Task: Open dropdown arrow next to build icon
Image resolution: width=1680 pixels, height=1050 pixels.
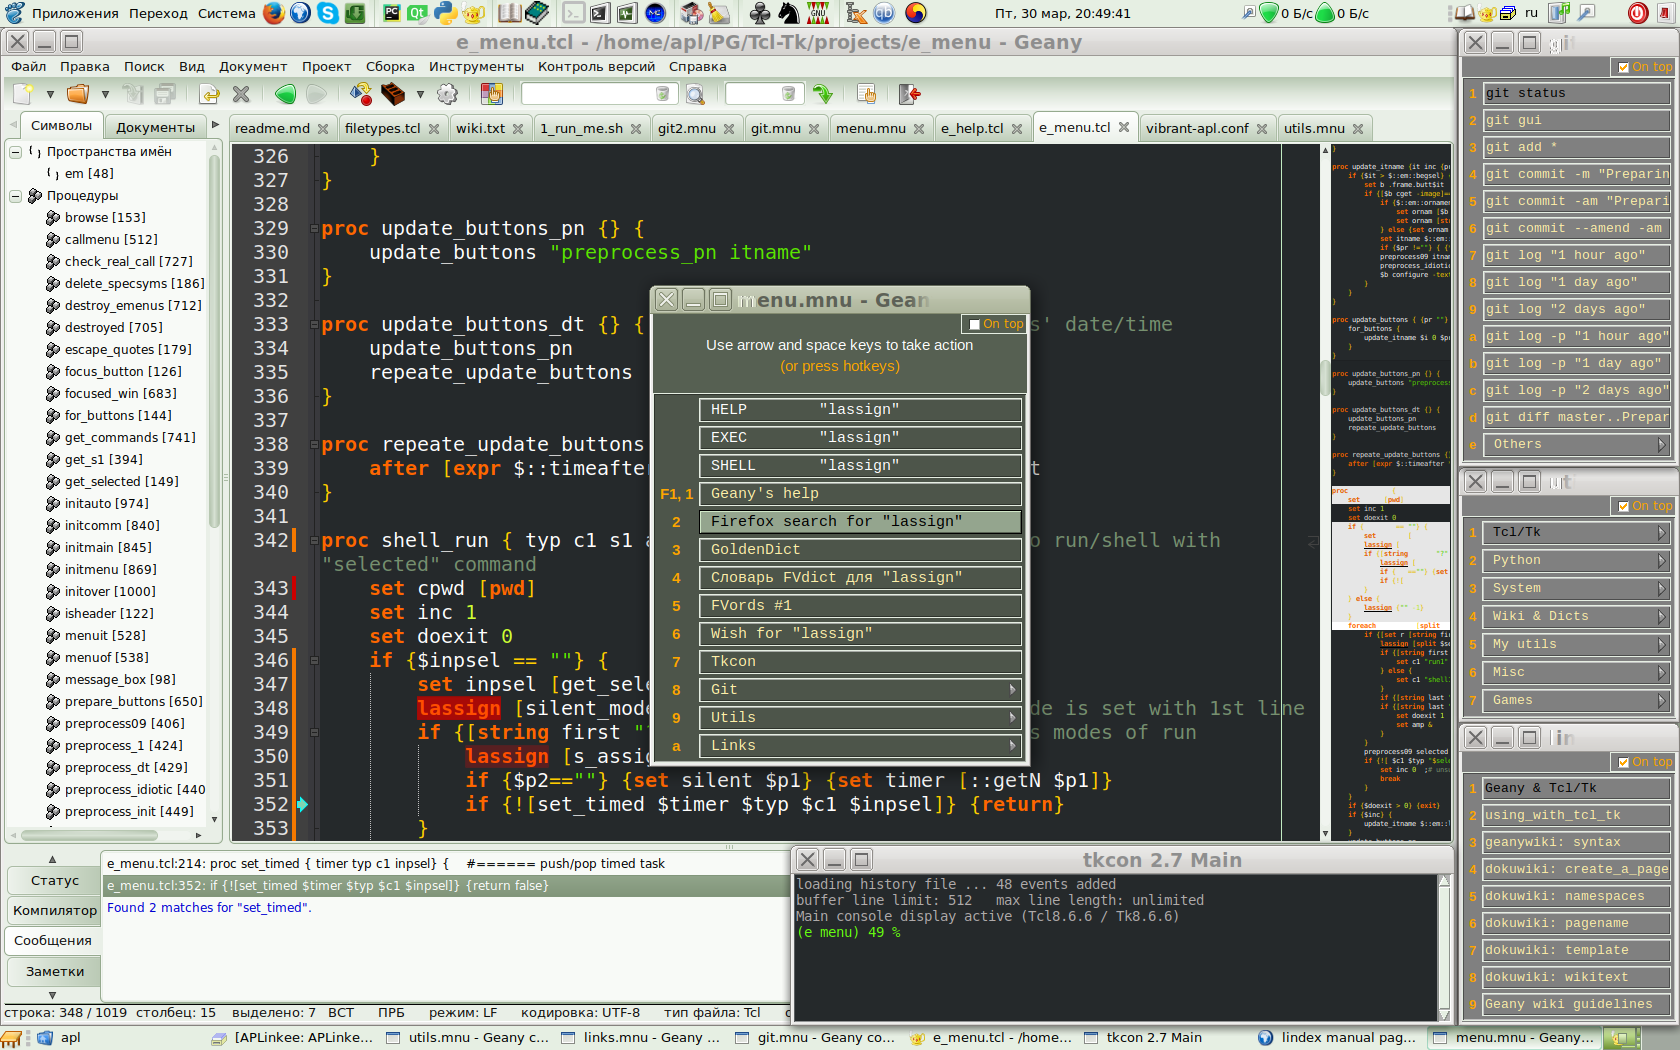Action: [420, 94]
